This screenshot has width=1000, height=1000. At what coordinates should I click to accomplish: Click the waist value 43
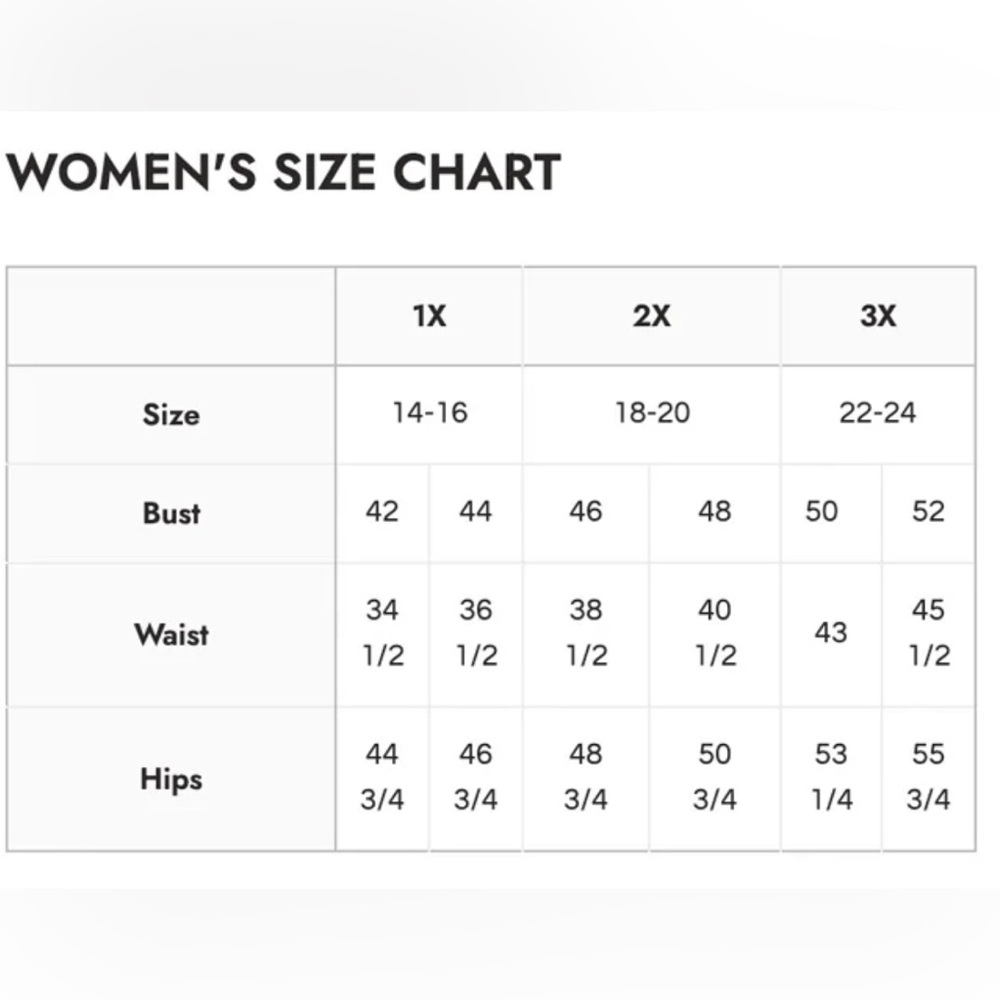830,633
